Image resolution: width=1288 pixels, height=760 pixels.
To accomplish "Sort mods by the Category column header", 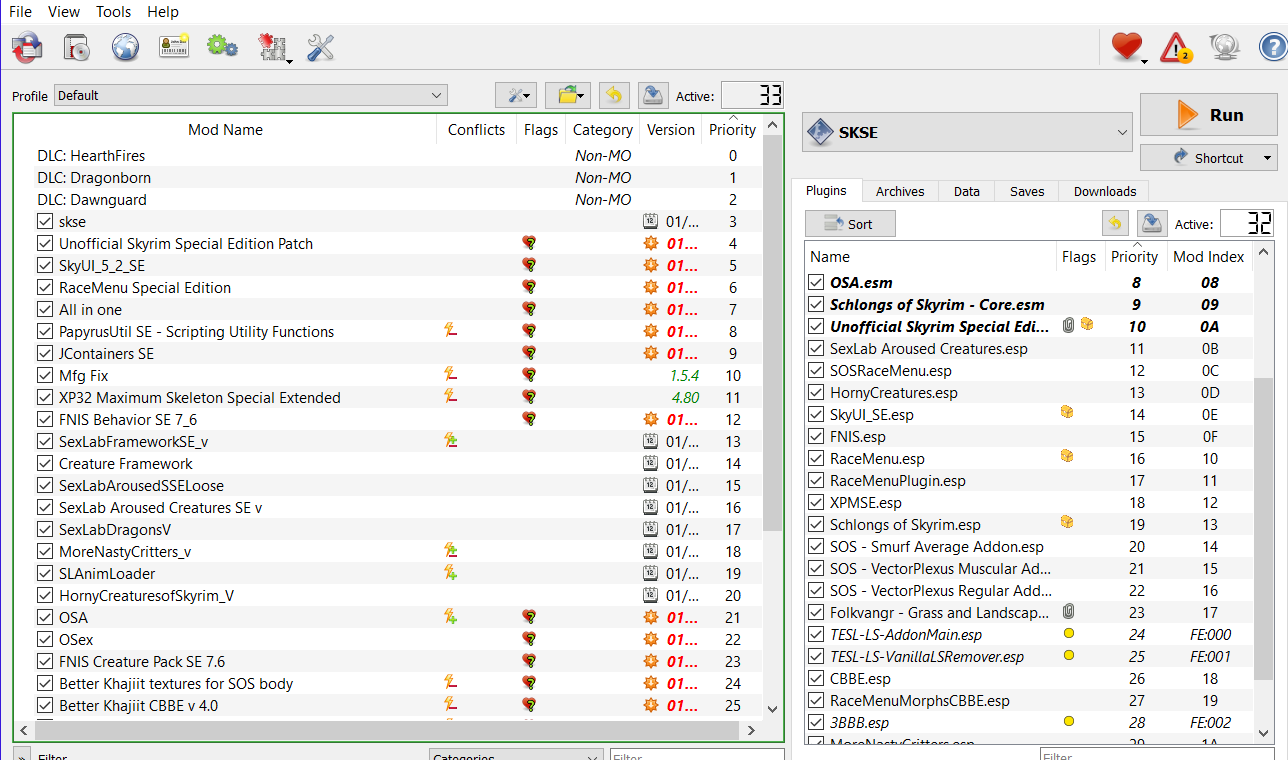I will [x=602, y=130].
